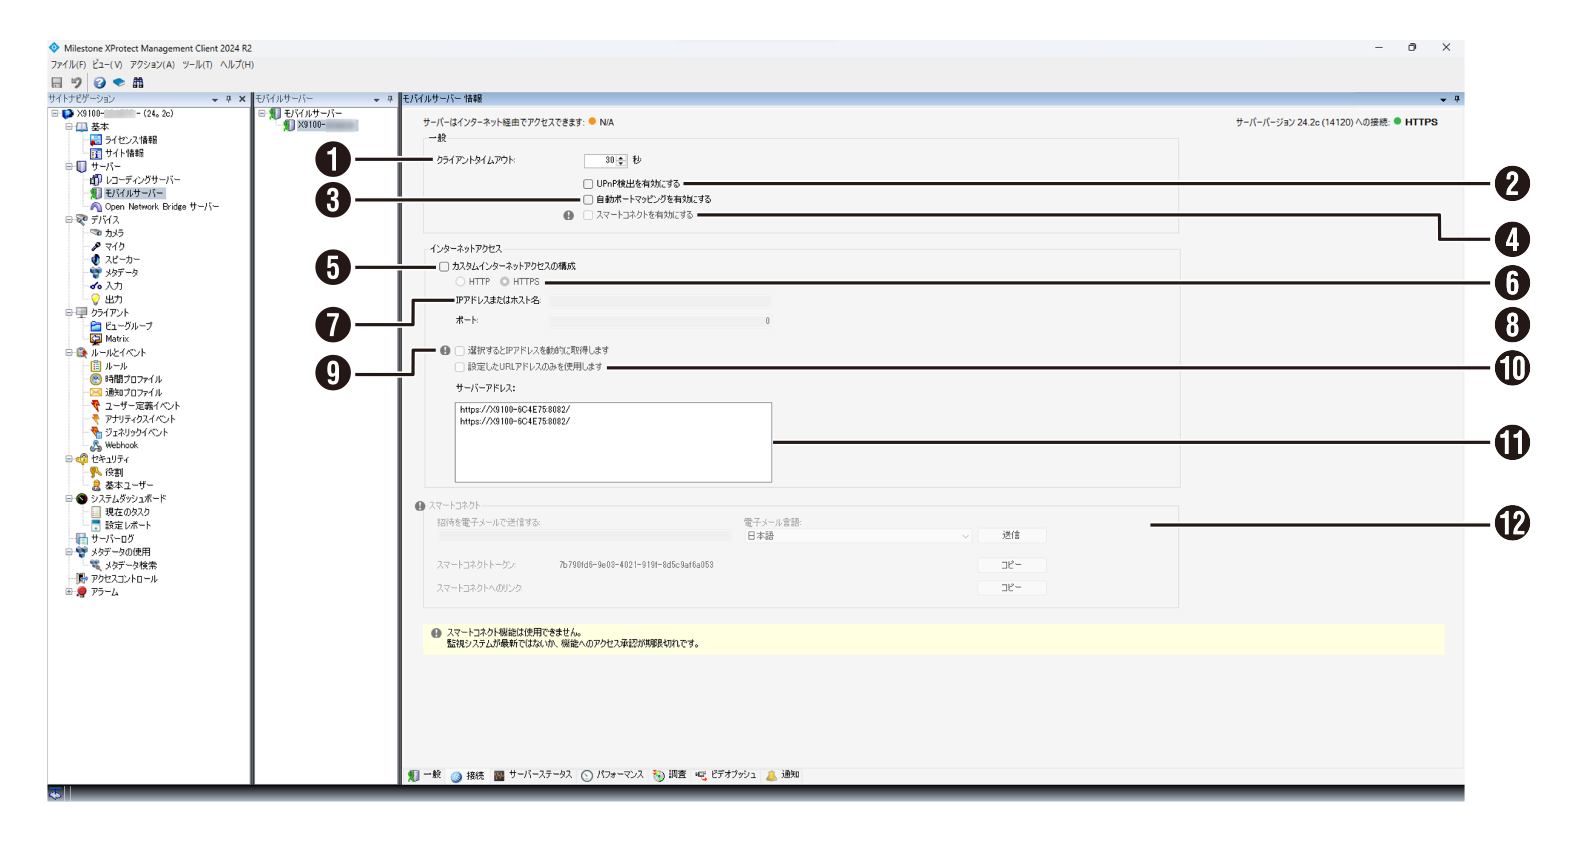The image size is (1594, 841).
Task: Collapse the セキュリティ tree node
Action: [69, 459]
